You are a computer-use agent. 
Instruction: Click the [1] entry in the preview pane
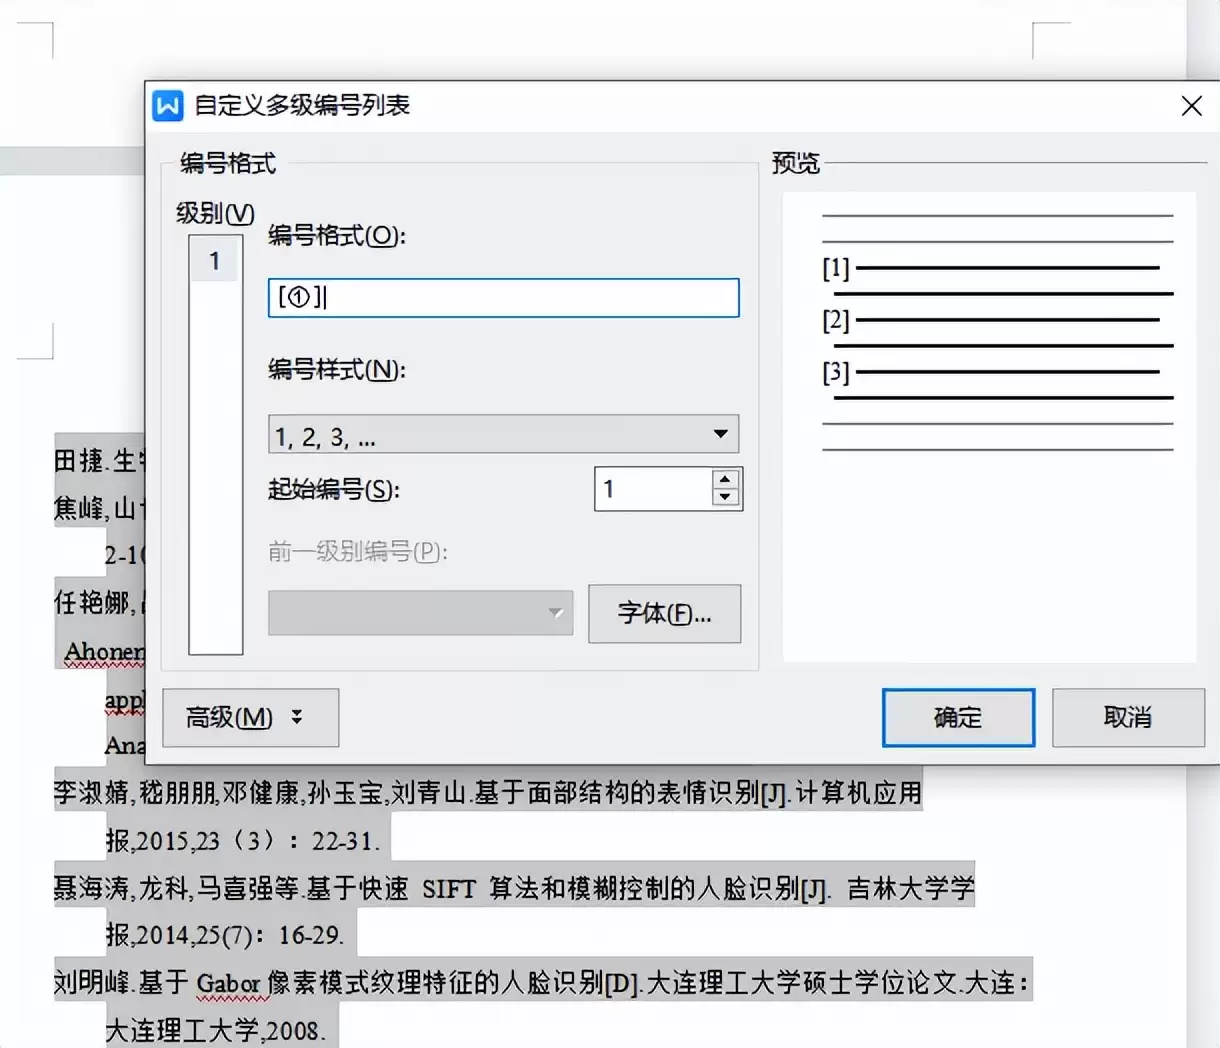[836, 268]
